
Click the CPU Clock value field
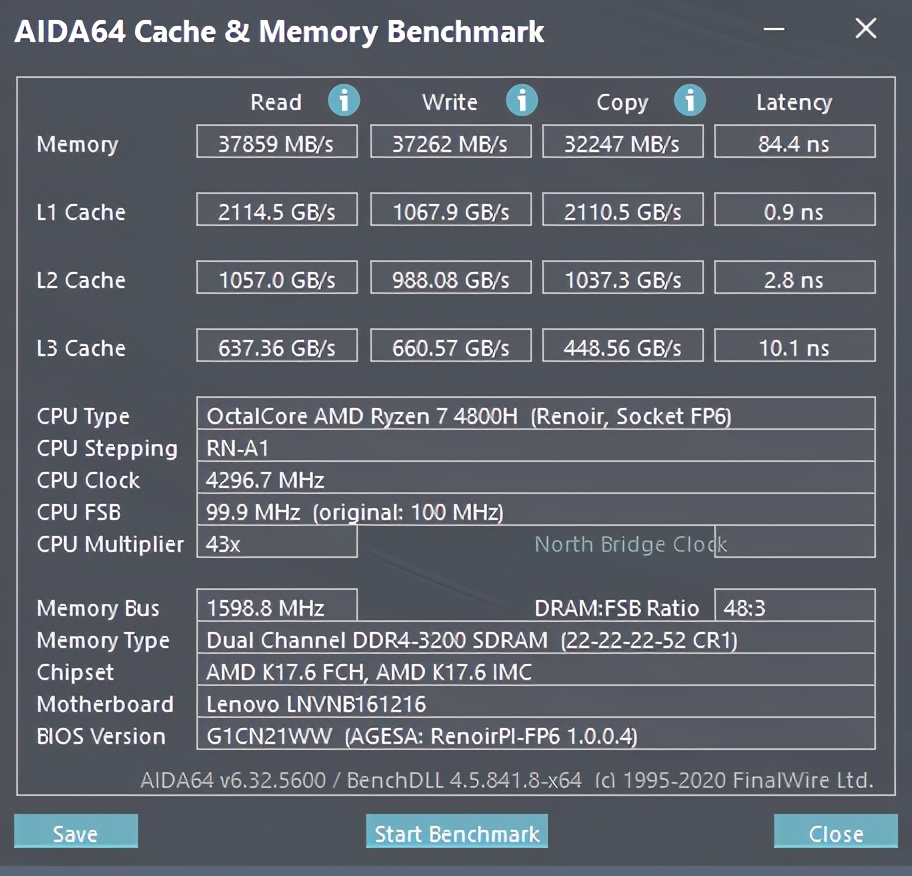coord(535,479)
